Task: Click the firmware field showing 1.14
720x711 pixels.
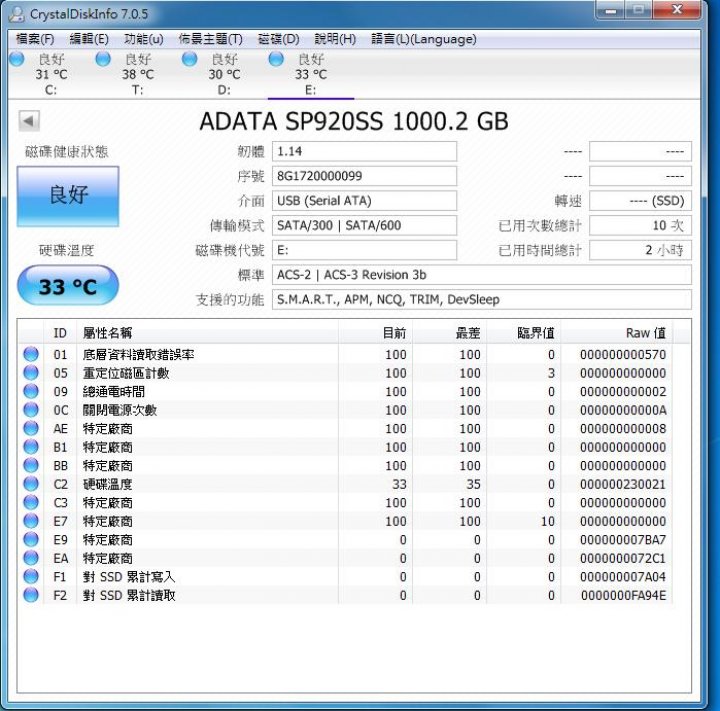Action: click(365, 151)
